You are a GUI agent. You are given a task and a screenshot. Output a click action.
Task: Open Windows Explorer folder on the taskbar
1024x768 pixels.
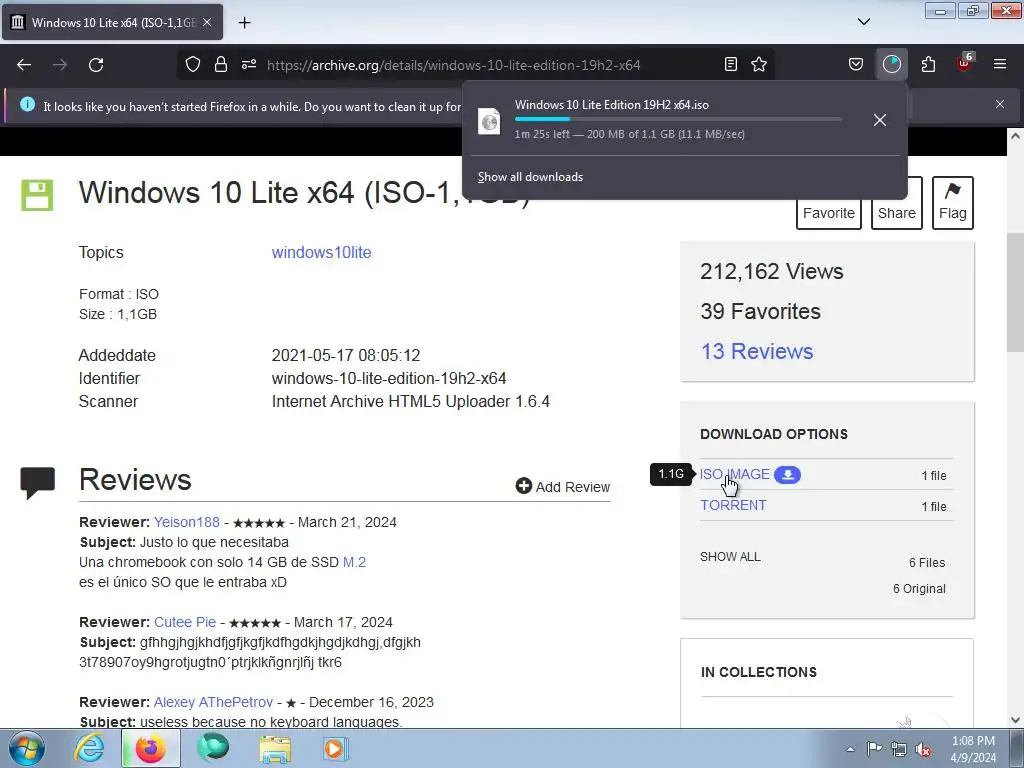coord(275,748)
